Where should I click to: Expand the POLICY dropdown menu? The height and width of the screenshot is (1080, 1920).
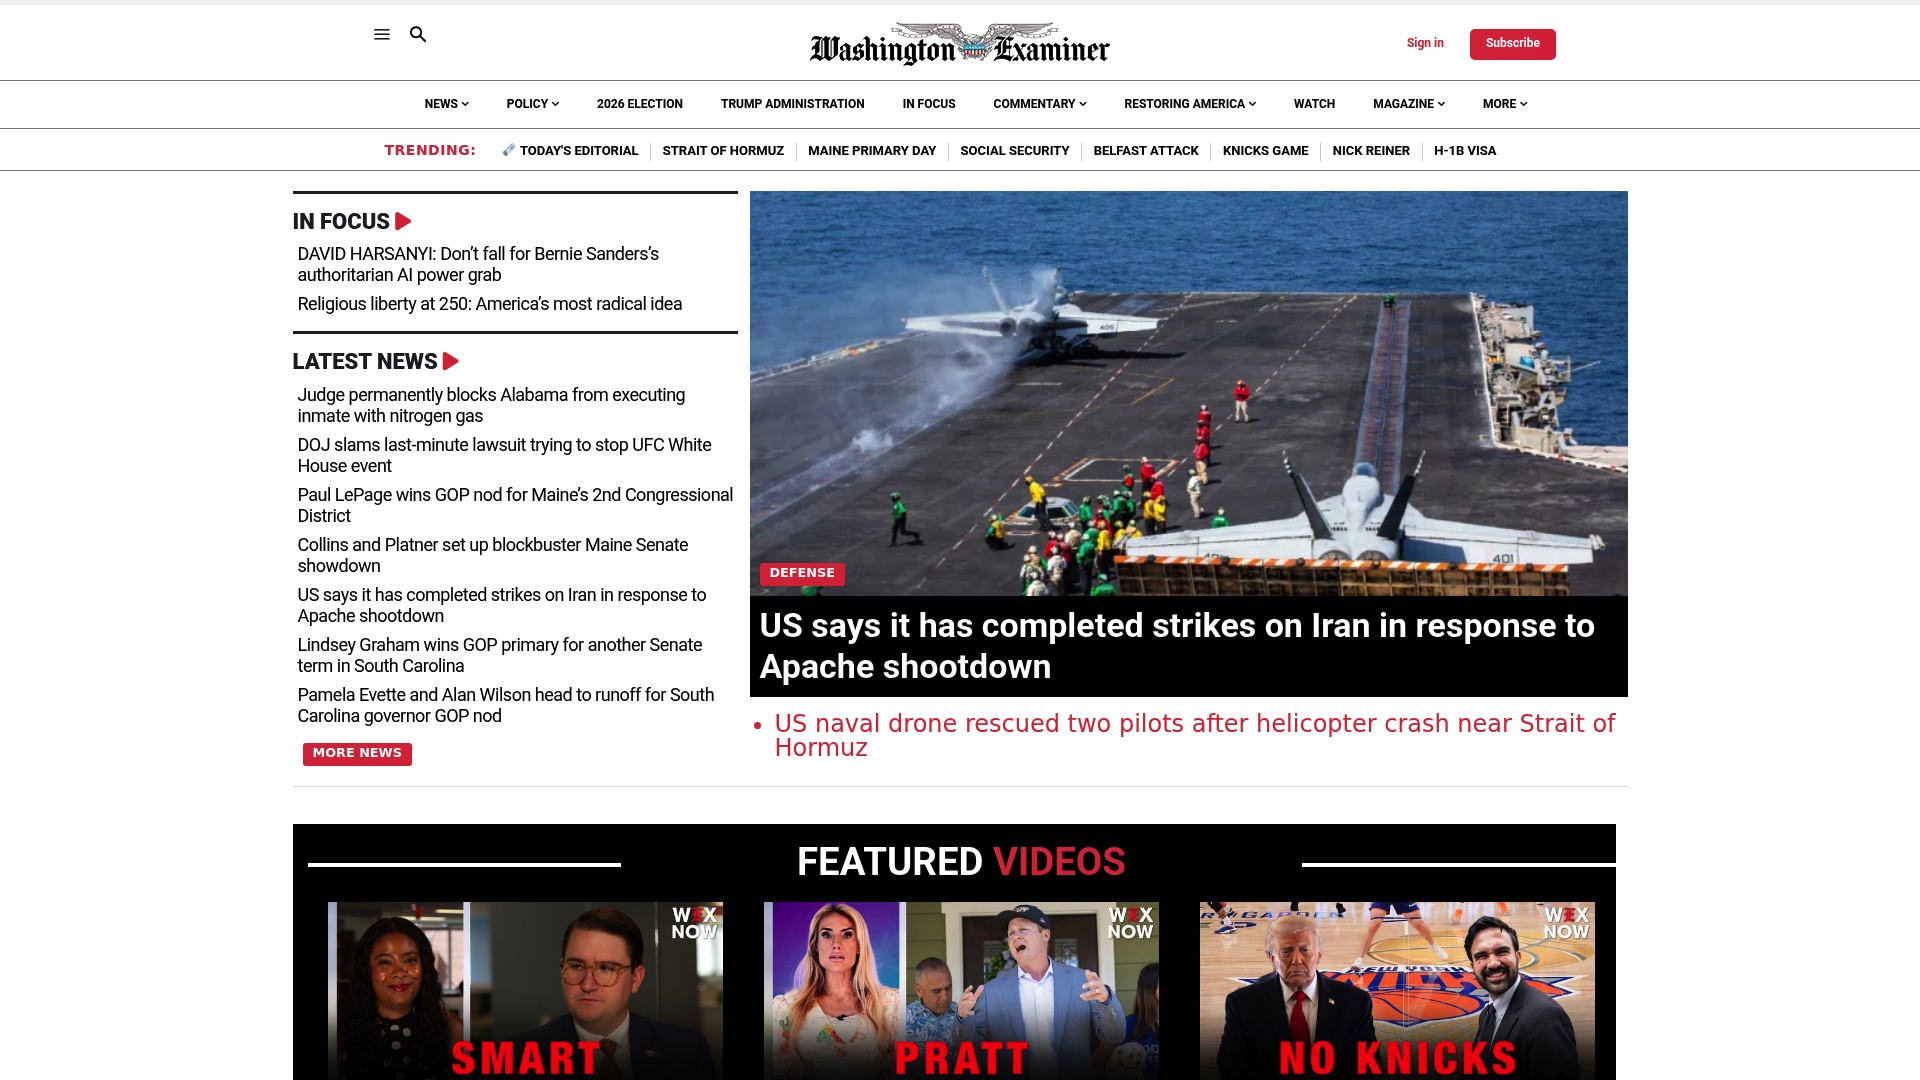pos(533,104)
